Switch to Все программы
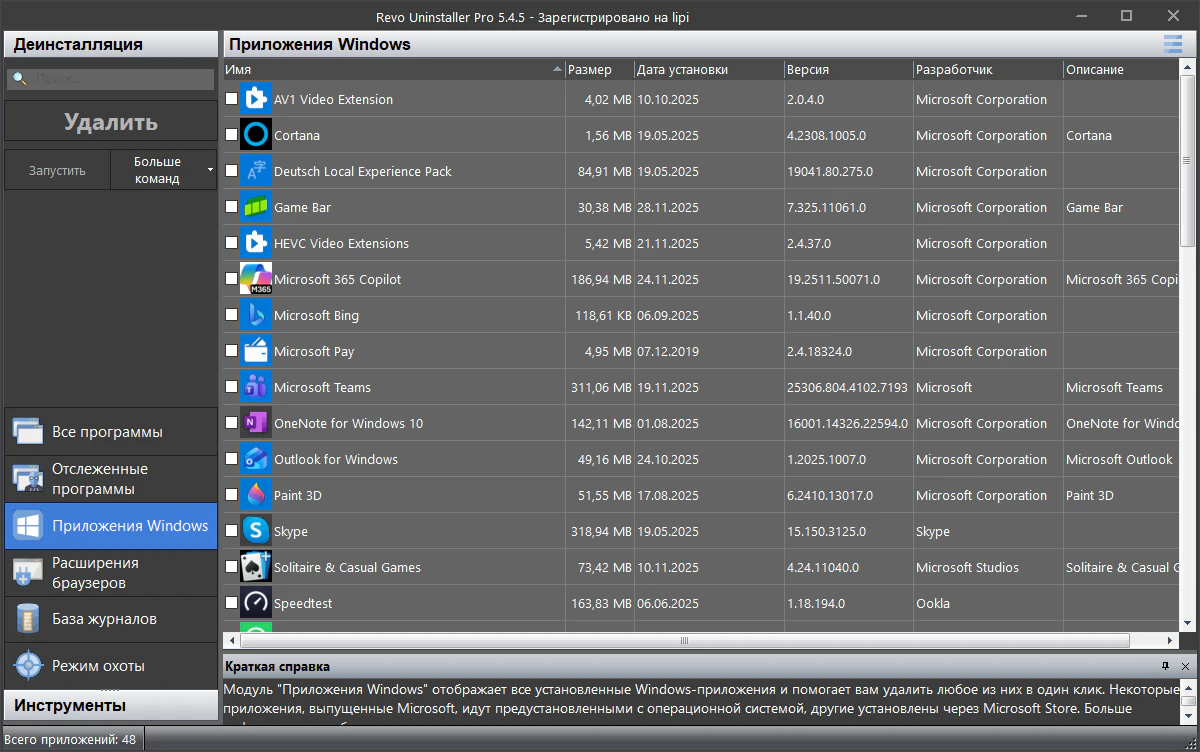The height and width of the screenshot is (752, 1200). 110,432
